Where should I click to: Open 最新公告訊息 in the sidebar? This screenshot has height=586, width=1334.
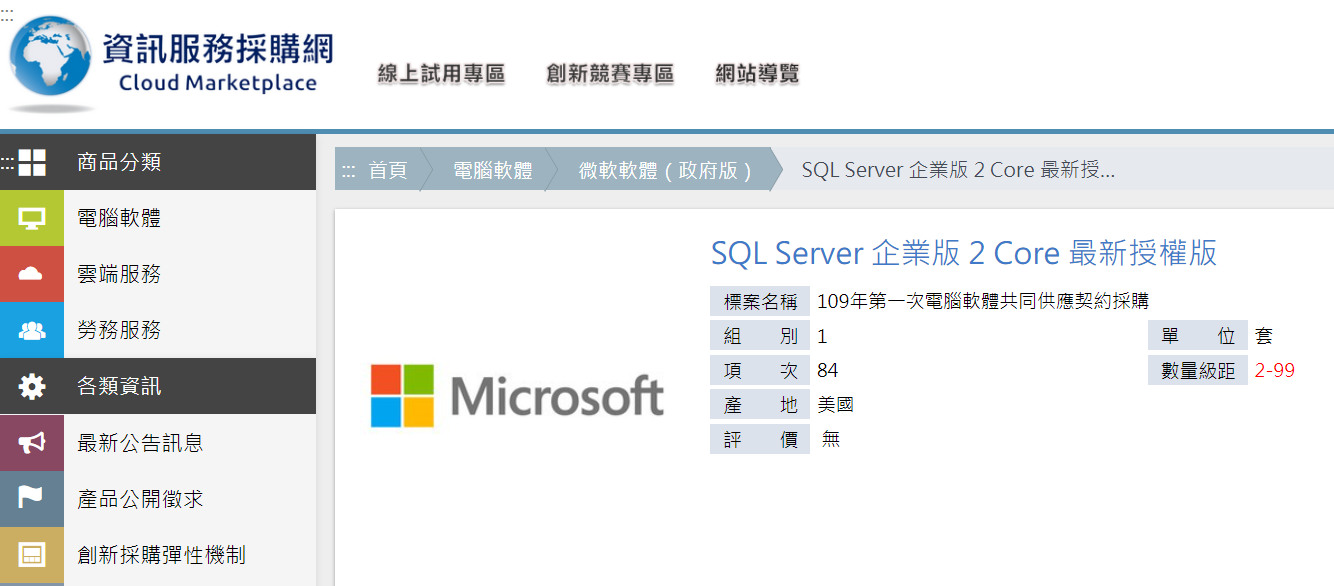tap(140, 443)
